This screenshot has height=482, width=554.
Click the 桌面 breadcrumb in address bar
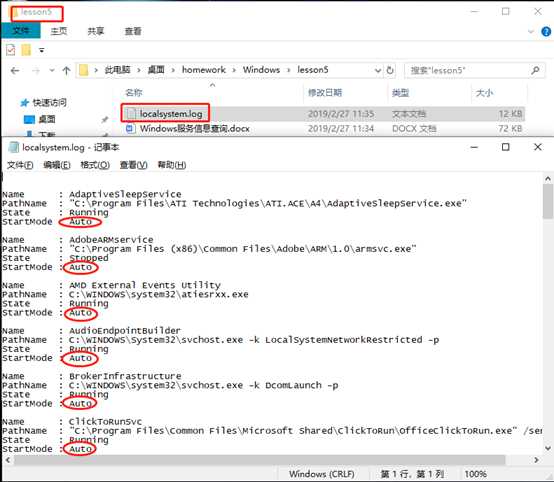coord(156,70)
